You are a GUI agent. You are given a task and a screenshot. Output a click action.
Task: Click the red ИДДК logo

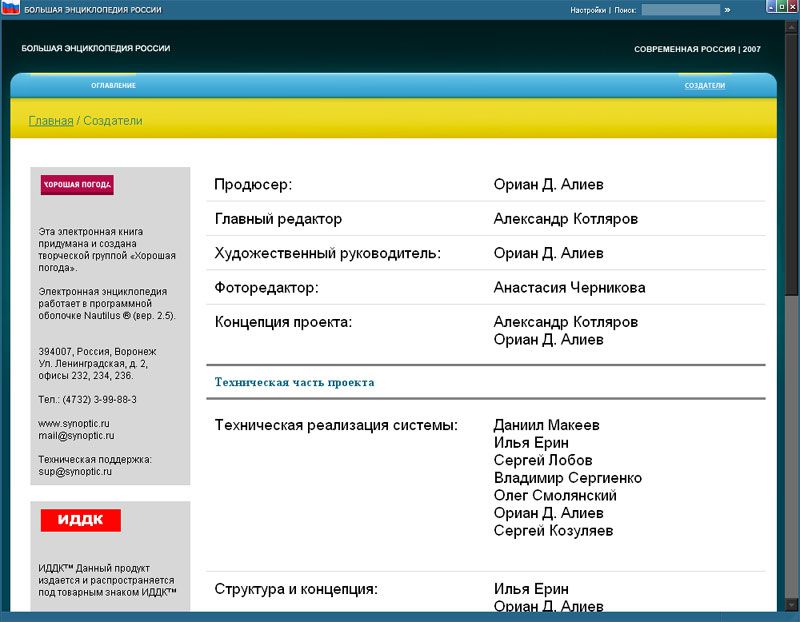click(x=80, y=520)
